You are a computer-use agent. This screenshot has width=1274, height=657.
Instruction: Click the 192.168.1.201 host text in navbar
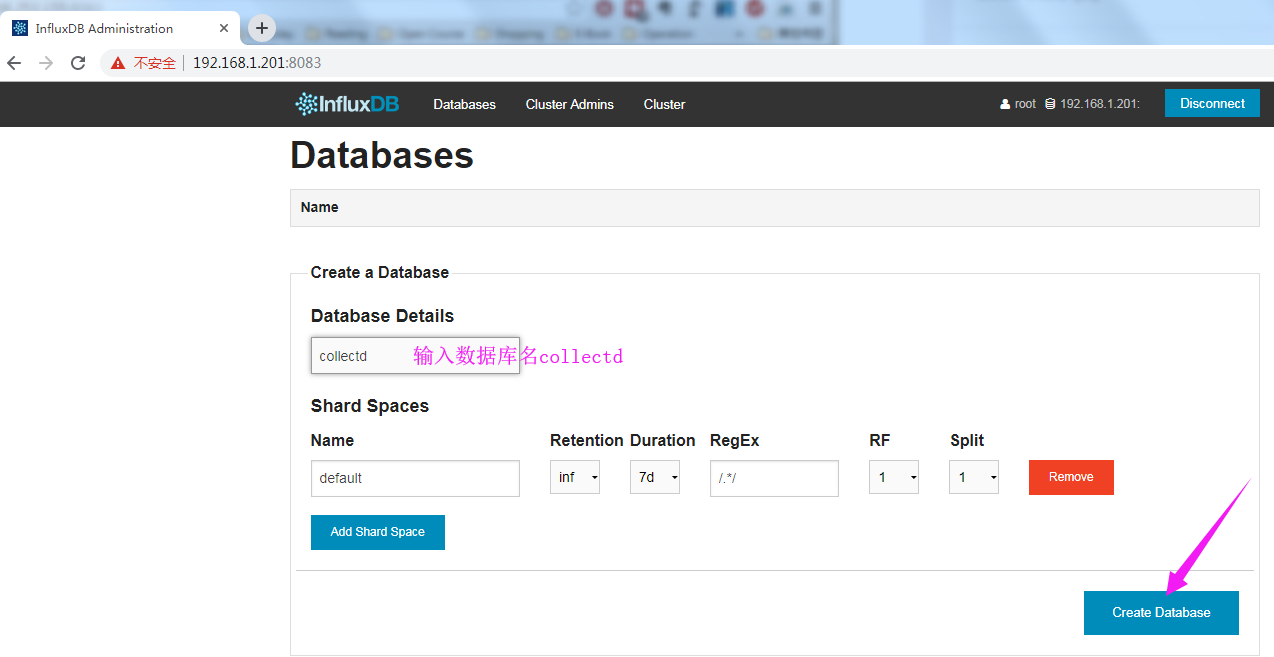coord(1100,104)
